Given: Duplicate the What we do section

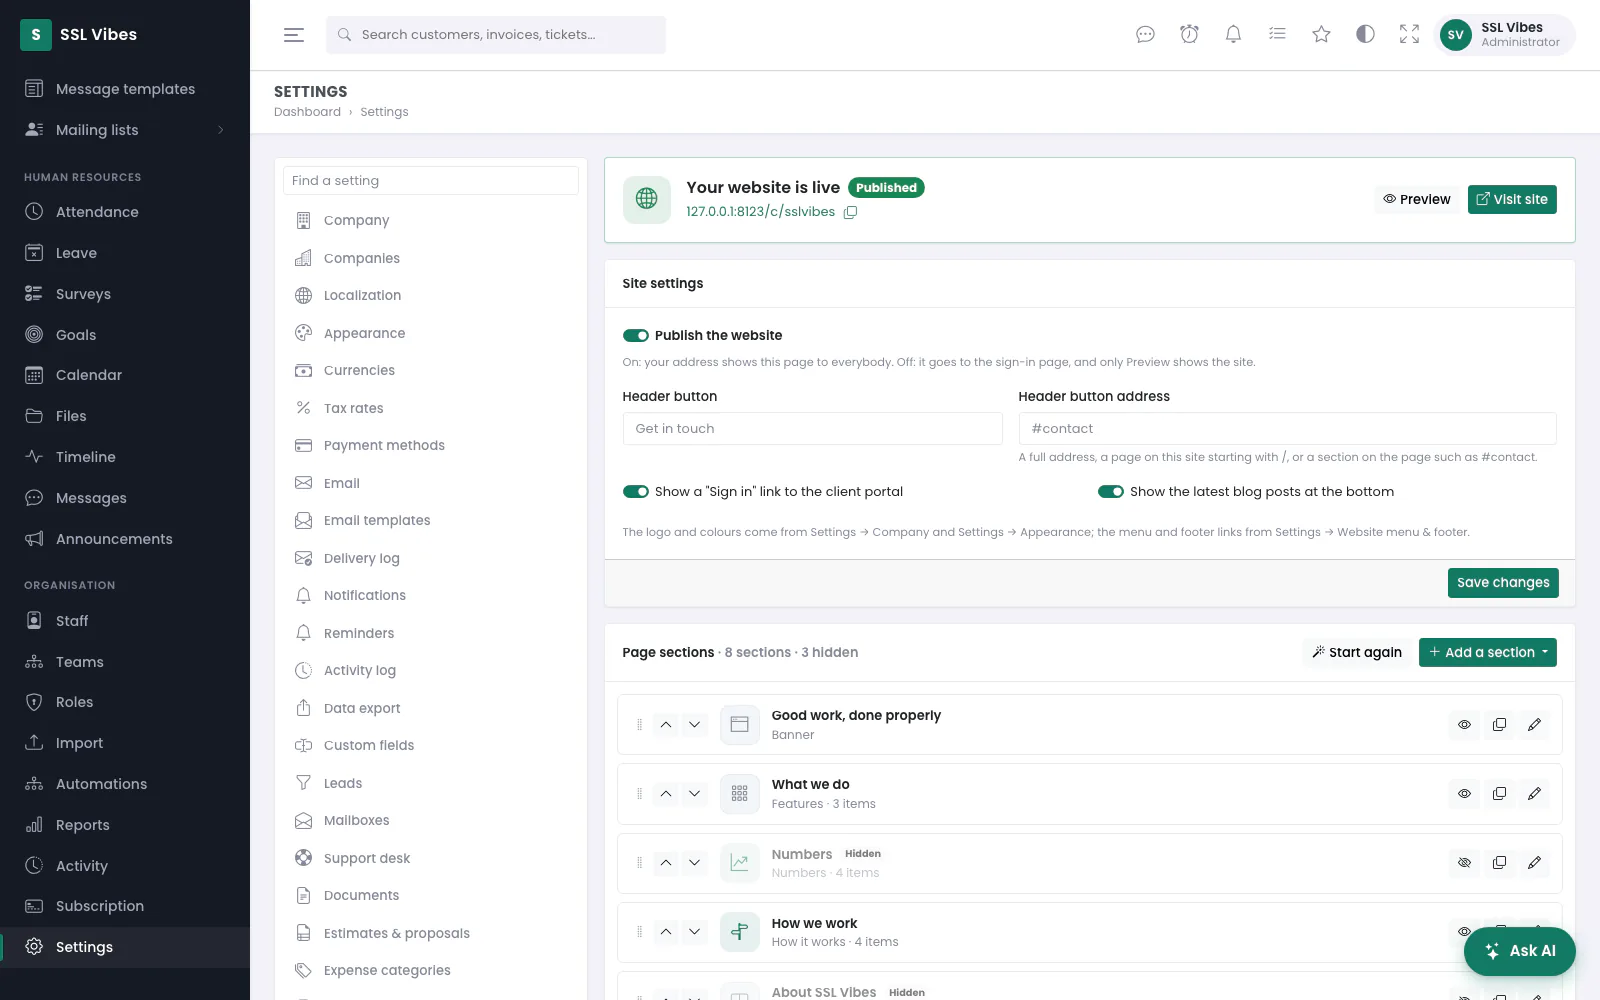Looking at the screenshot, I should pos(1499,794).
